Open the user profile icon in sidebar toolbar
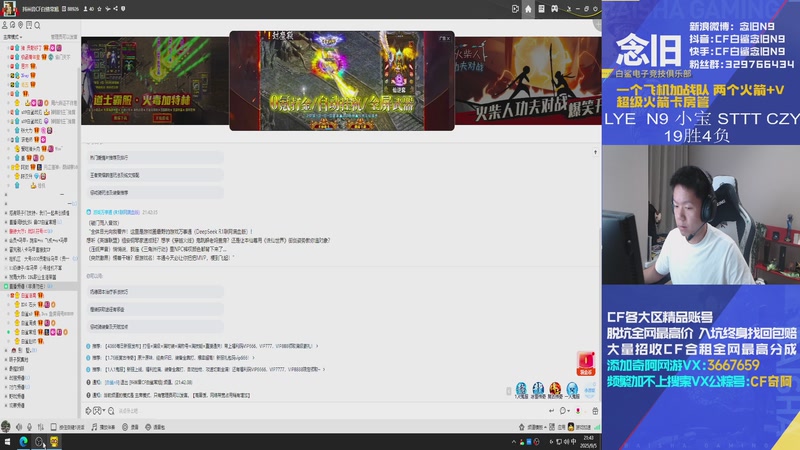Viewport: 800px width, 450px height. 5,25
